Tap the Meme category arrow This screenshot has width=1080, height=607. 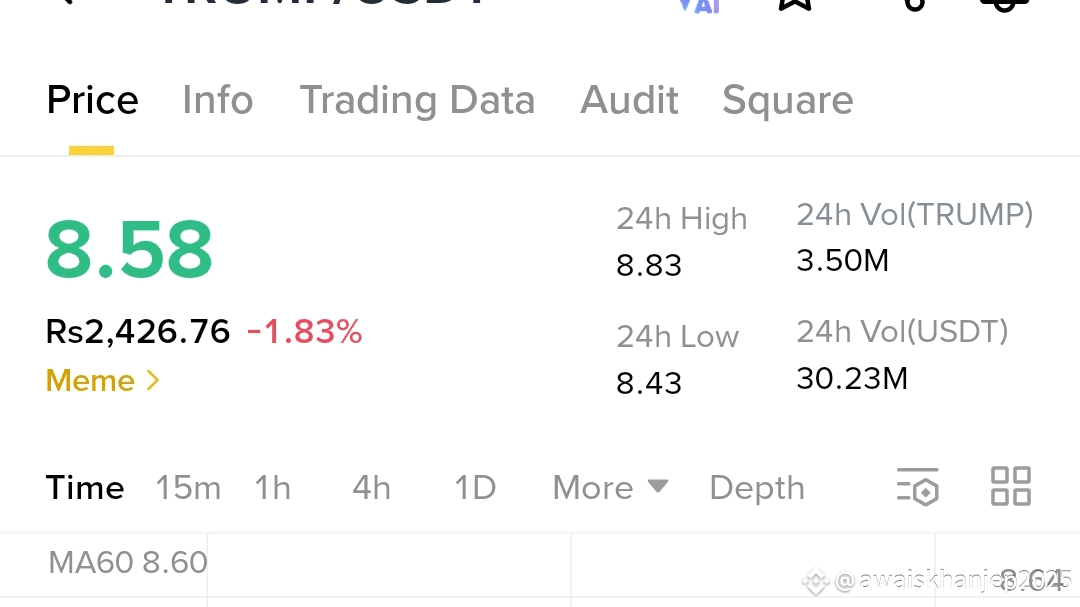(153, 380)
